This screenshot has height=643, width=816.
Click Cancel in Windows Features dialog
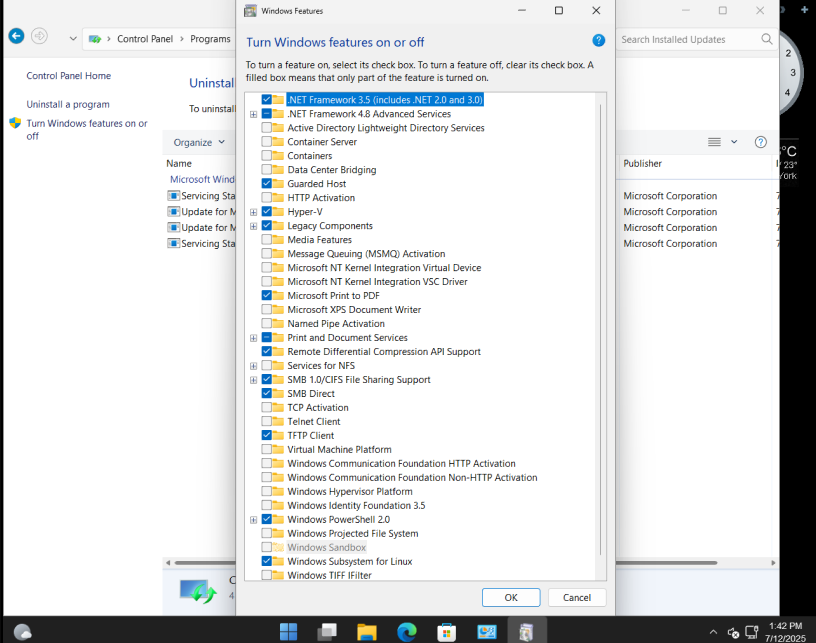coord(577,597)
